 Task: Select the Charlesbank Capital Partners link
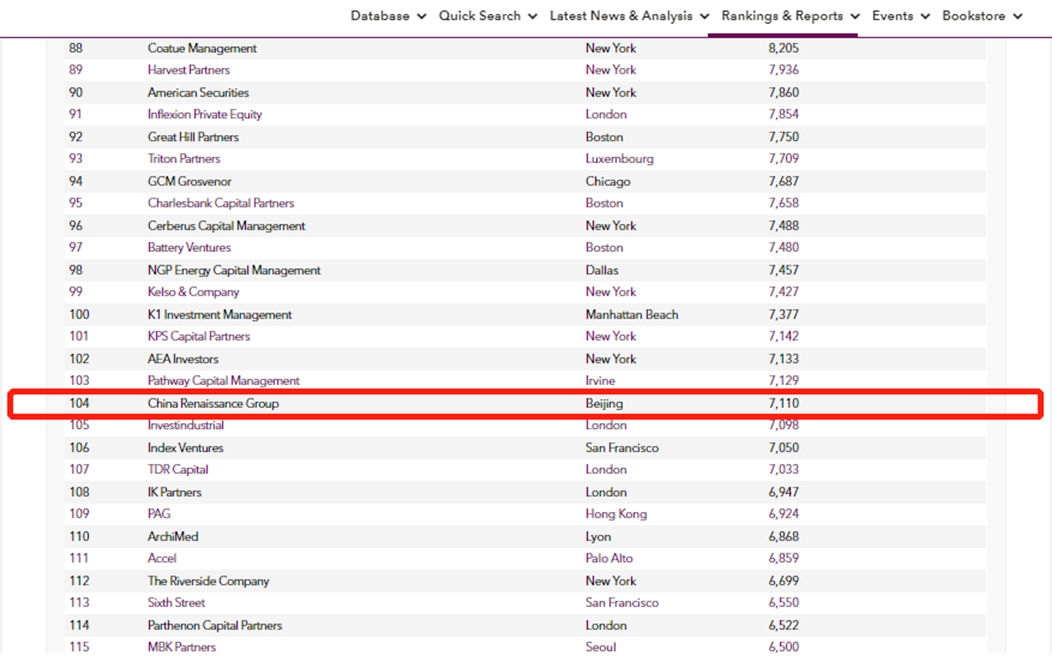(221, 203)
